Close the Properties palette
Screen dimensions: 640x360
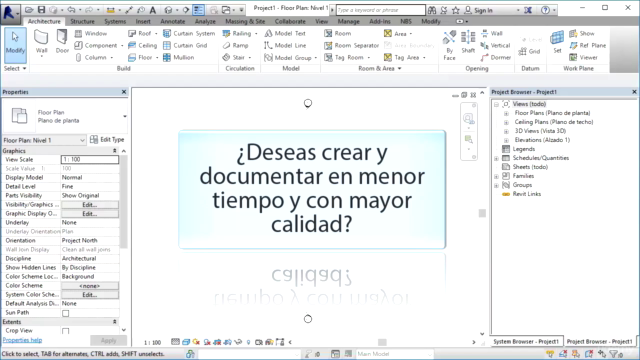[124, 92]
